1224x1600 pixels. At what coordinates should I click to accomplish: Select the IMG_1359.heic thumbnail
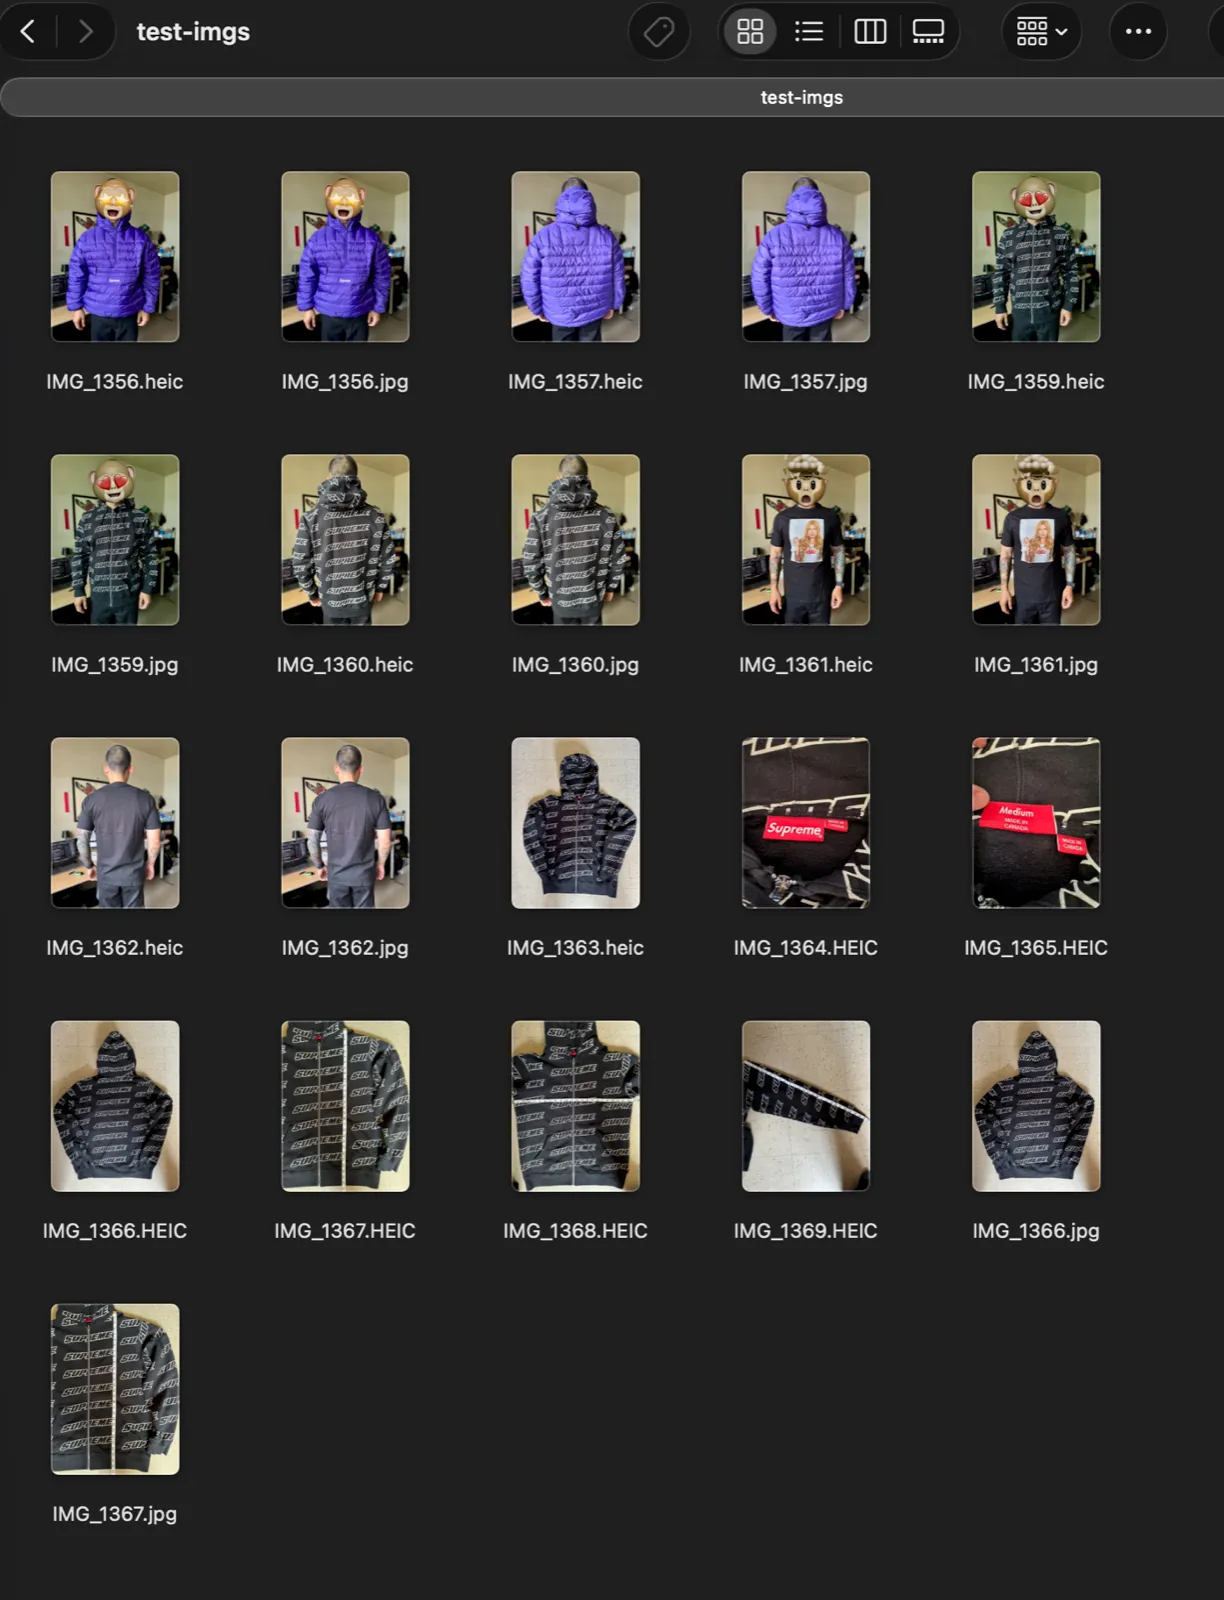[x=1036, y=257]
